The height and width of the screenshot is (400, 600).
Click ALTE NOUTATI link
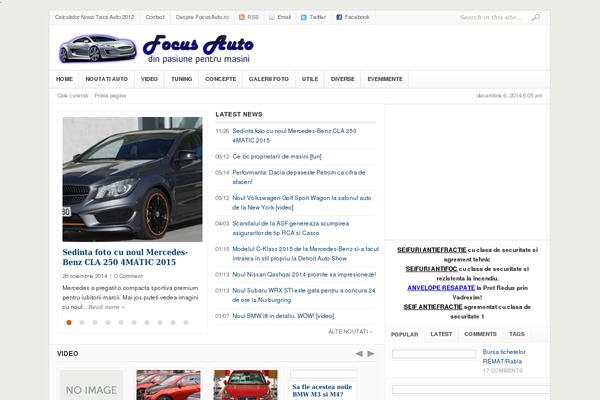[350, 331]
